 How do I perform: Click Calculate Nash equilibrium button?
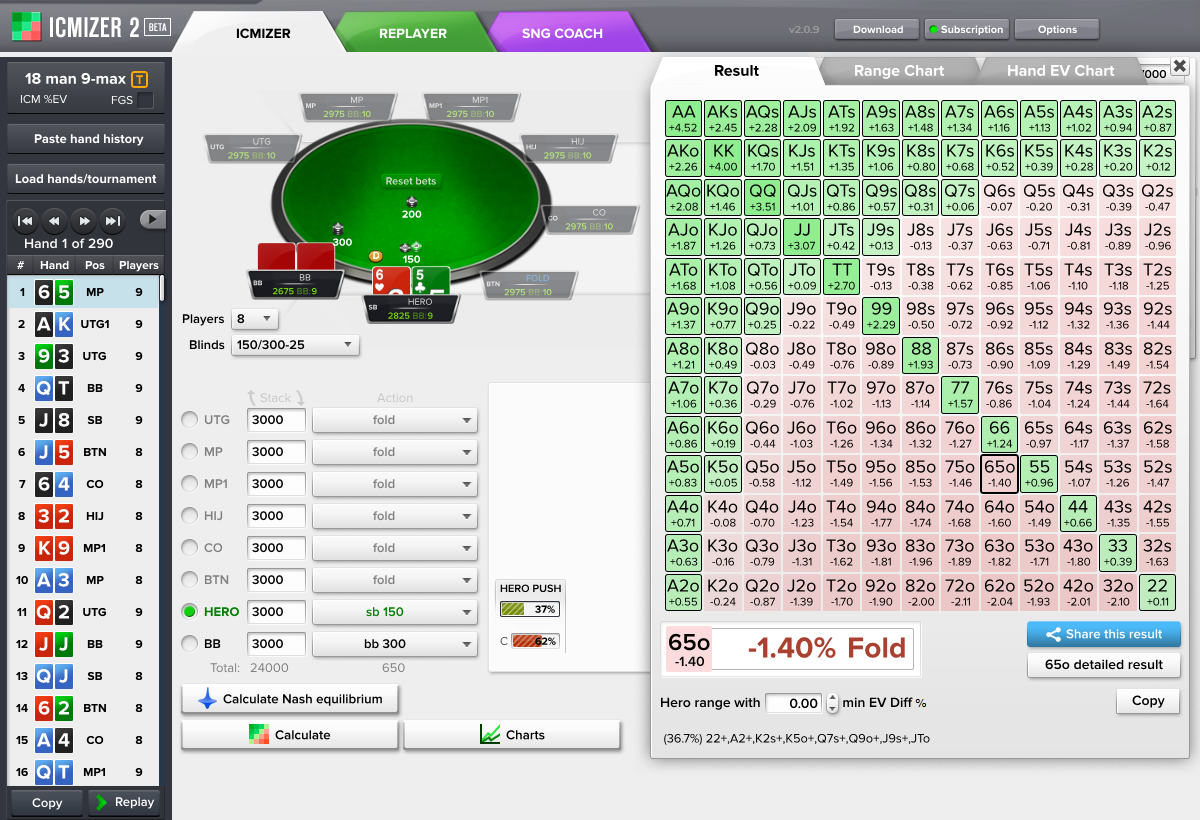coord(289,699)
